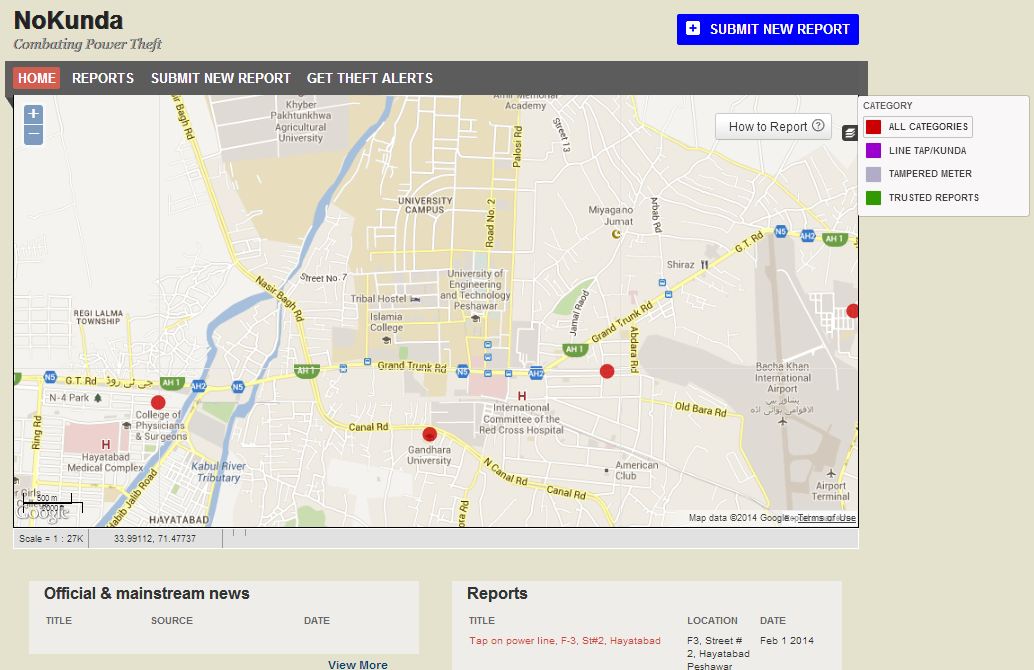The image size is (1034, 670).
Task: Click the DATE column header in Reports
Action: tap(772, 621)
